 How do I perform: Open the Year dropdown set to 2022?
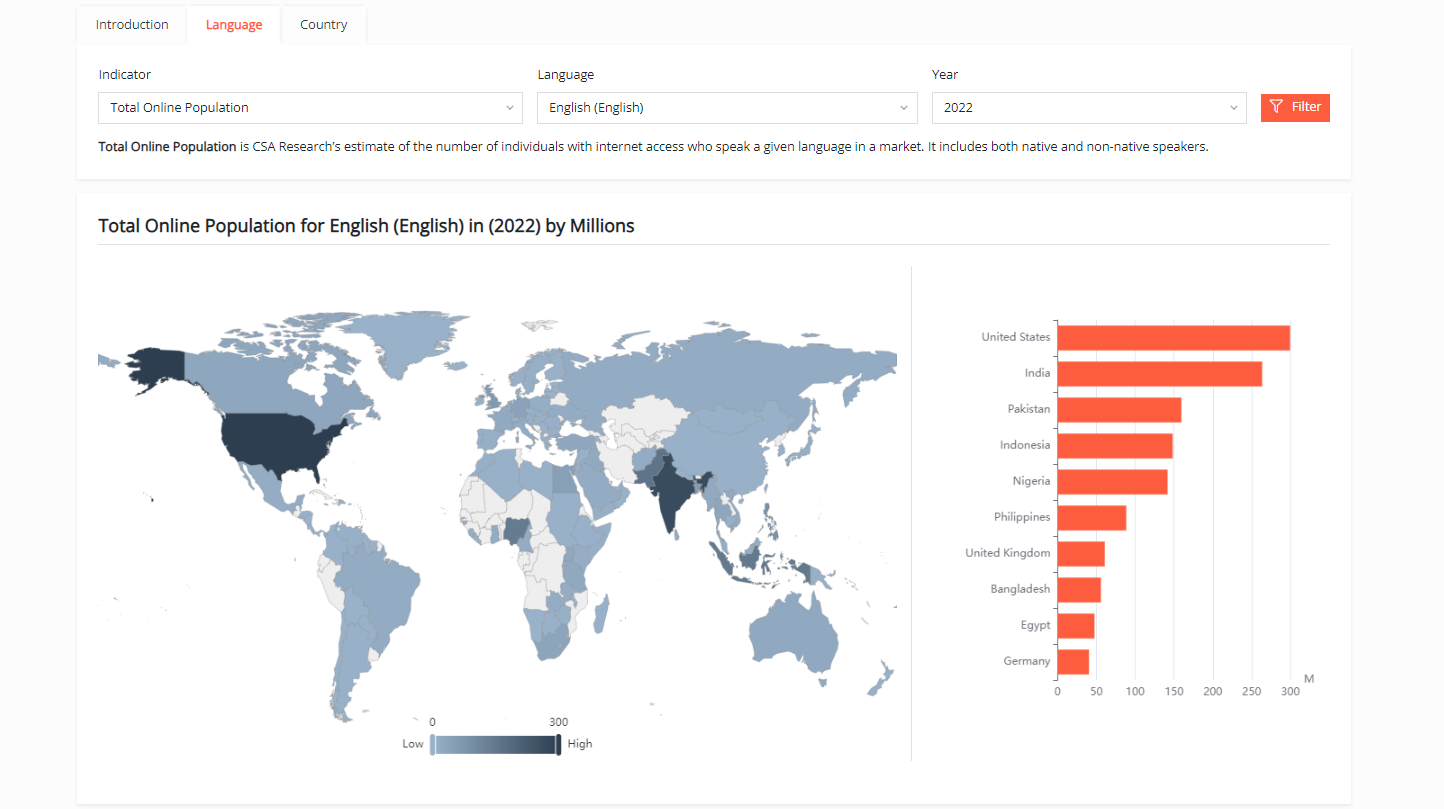pyautogui.click(x=1089, y=108)
